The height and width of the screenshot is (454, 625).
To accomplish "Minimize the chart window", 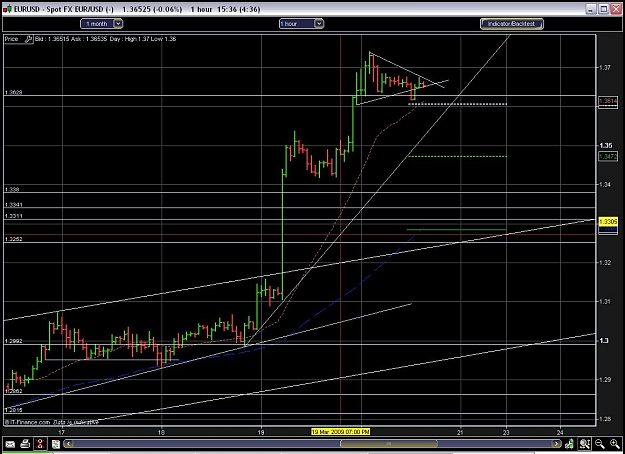I will click(591, 9).
